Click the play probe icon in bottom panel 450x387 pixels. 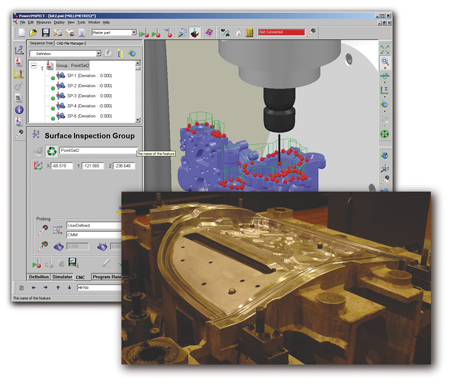click(36, 264)
